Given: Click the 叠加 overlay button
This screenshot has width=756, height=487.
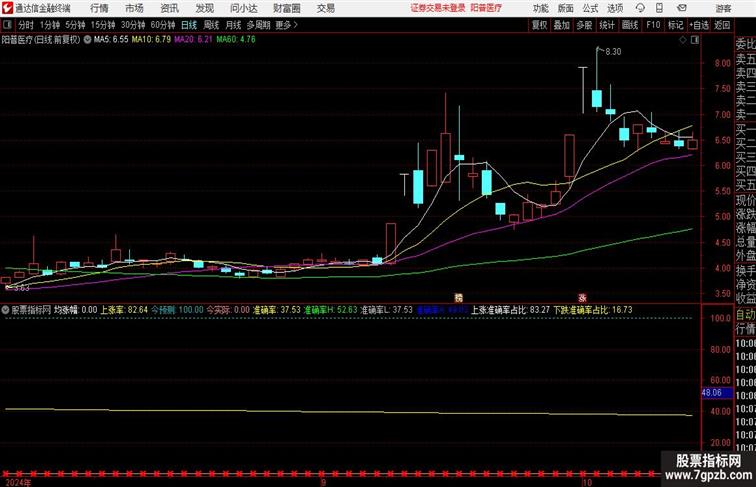Looking at the screenshot, I should point(562,25).
